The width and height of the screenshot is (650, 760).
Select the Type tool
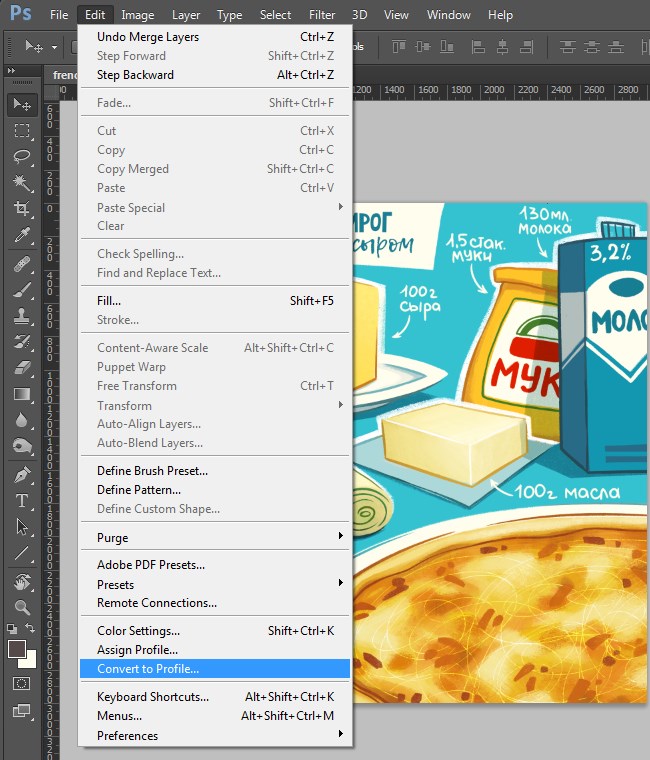coord(22,501)
